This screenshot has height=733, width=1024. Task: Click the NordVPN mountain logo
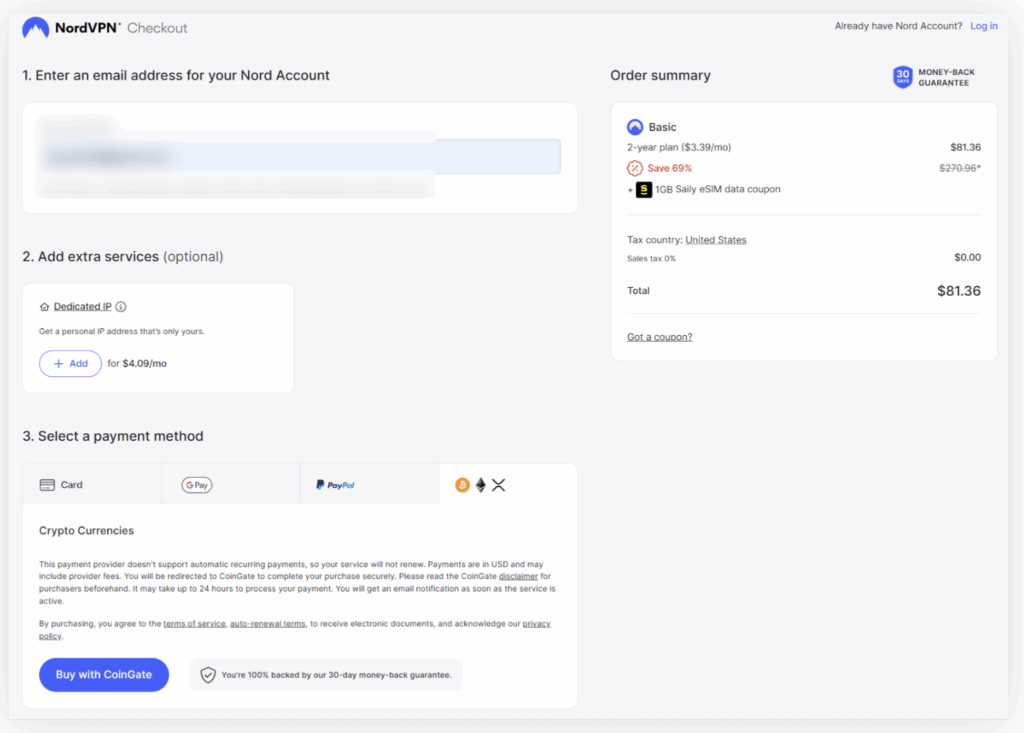tap(35, 28)
